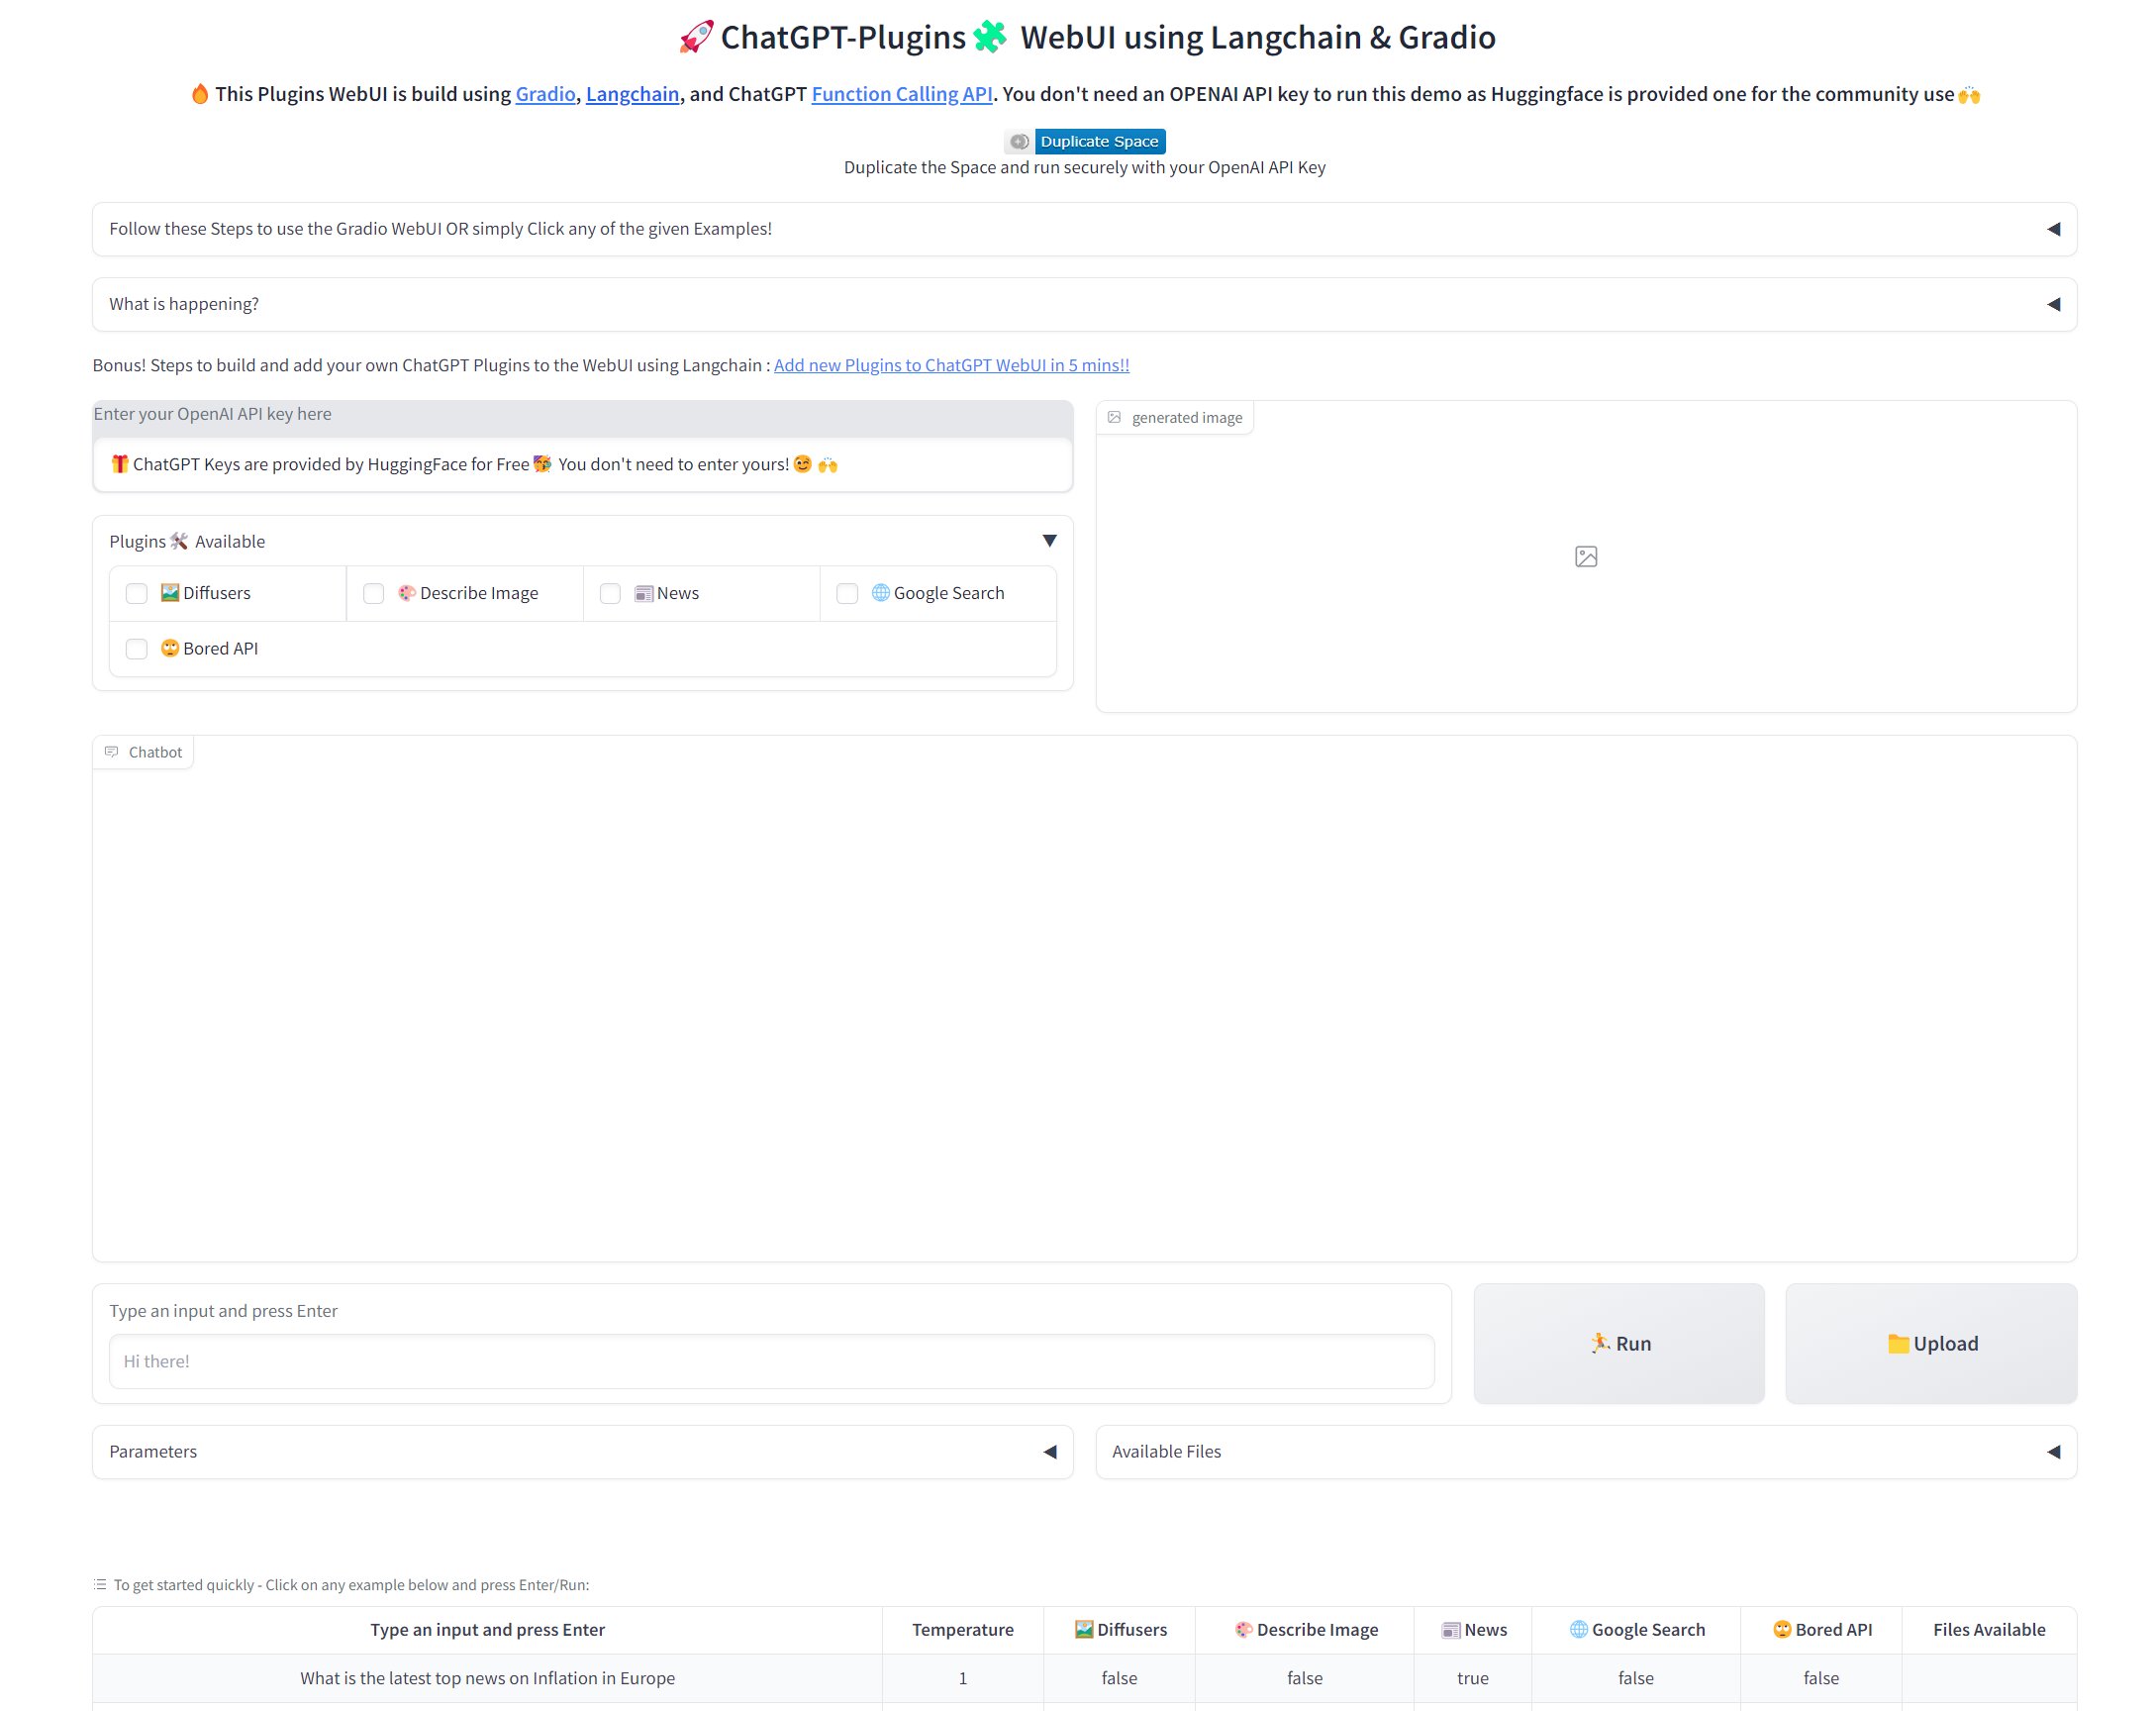Click the image placeholder icon in generated image area
2156x1711 pixels.
coord(1586,556)
